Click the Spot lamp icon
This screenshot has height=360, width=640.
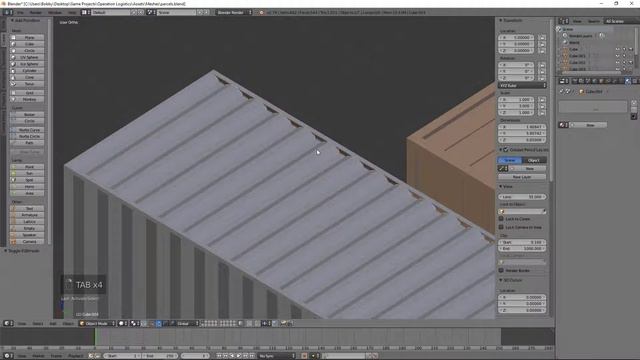(x=13, y=180)
